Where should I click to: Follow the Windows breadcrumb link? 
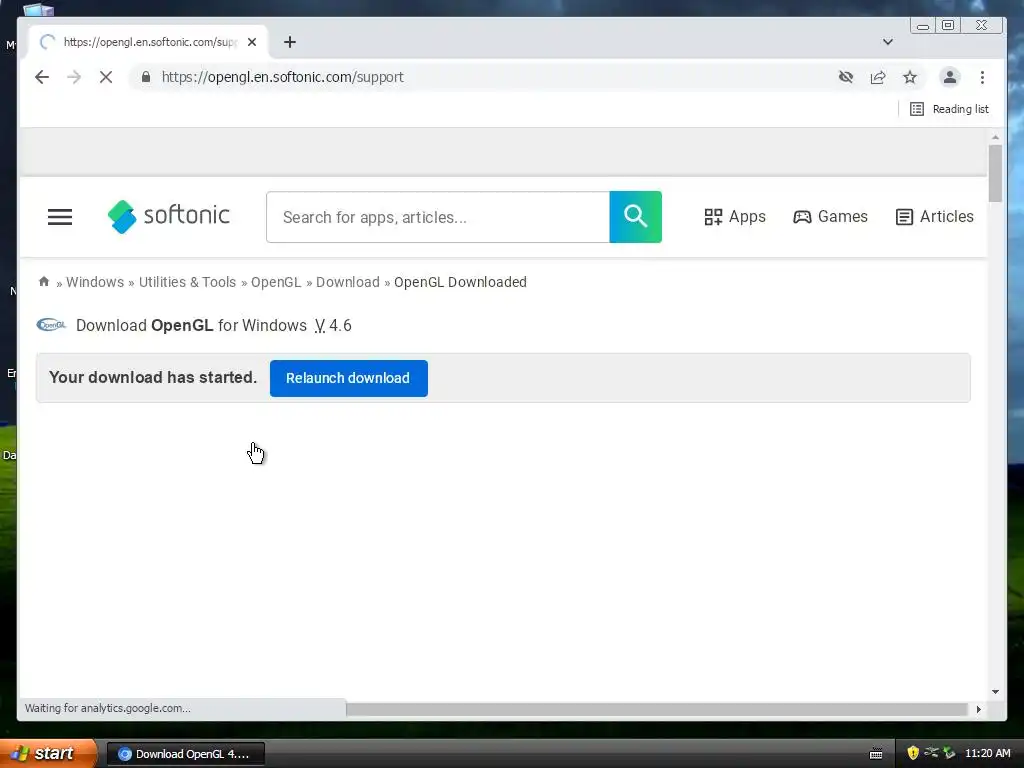95,282
